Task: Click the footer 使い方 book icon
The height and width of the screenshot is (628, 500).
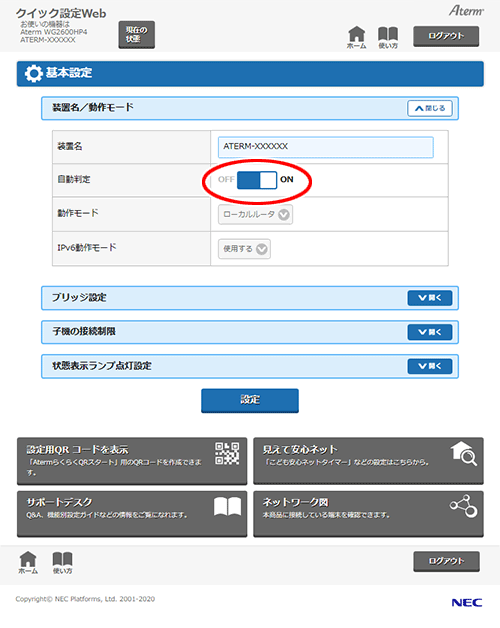Action: pyautogui.click(x=62, y=563)
